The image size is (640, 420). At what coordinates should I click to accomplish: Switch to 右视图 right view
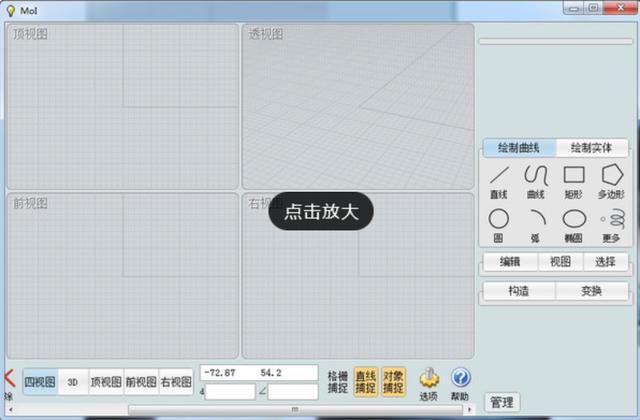176,382
